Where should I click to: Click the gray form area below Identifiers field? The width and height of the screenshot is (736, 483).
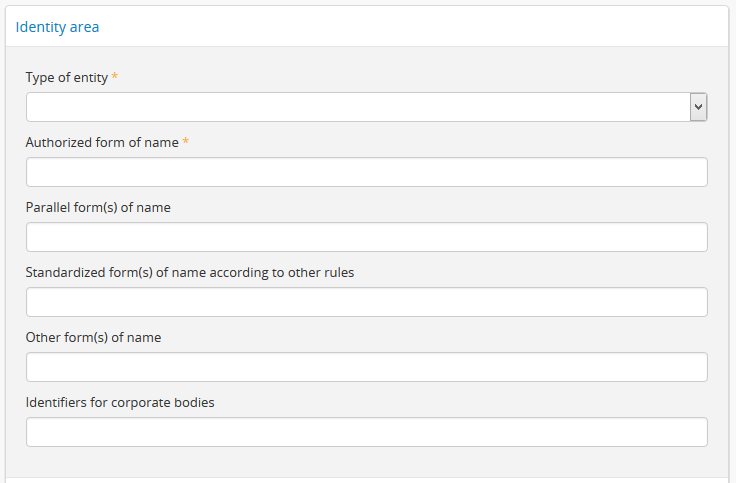(x=366, y=460)
